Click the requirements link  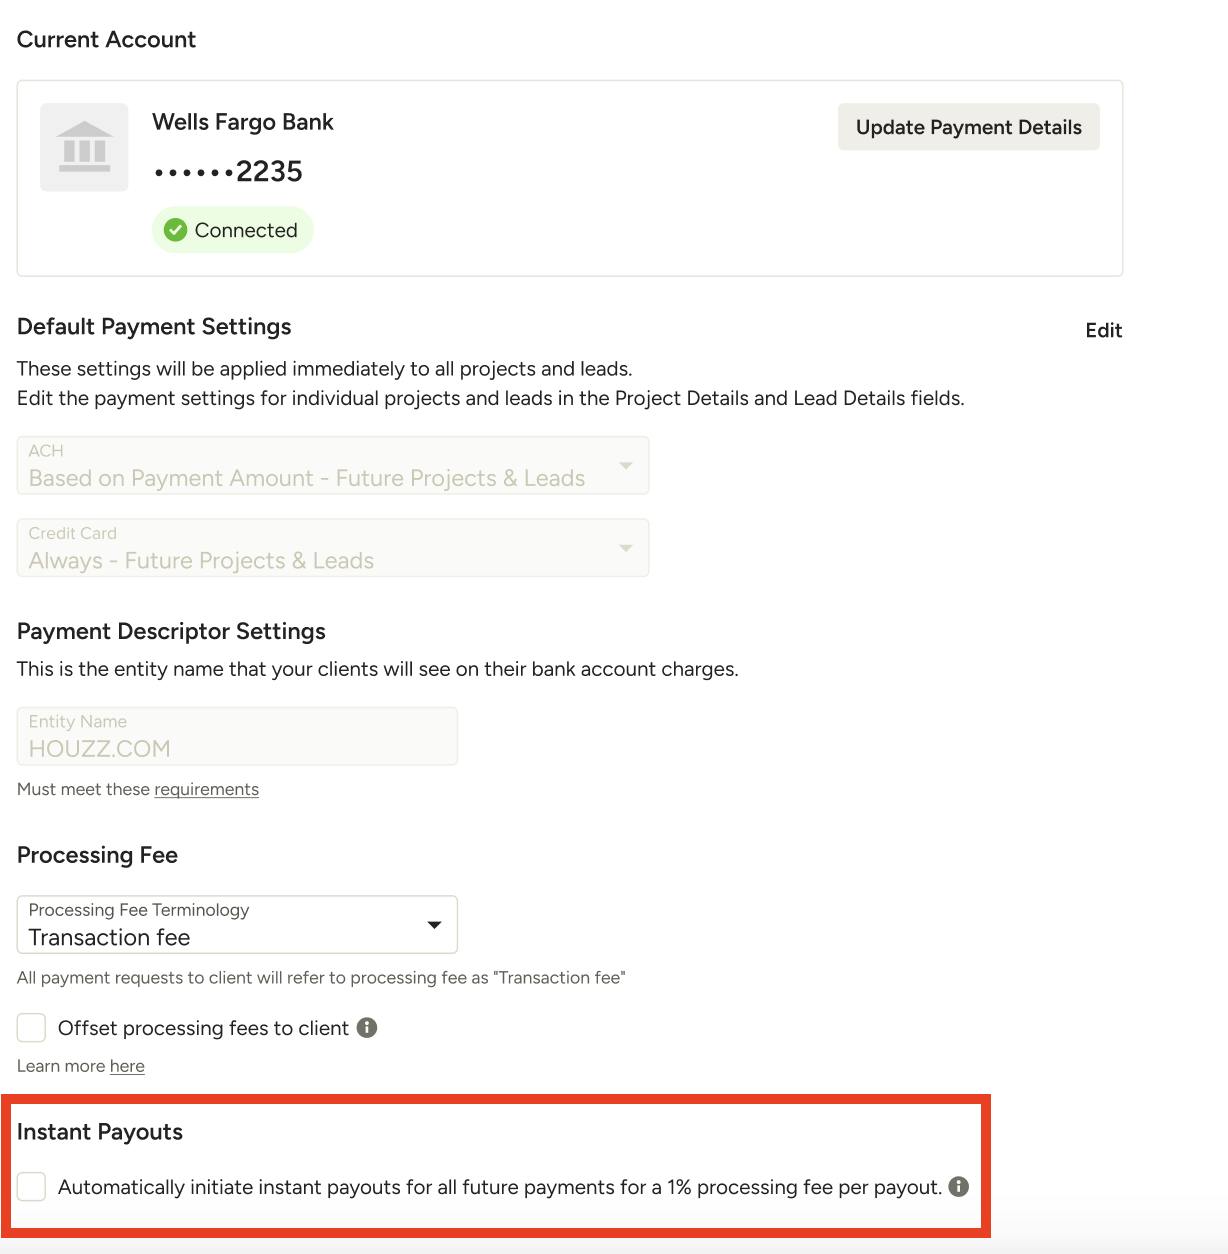[206, 789]
